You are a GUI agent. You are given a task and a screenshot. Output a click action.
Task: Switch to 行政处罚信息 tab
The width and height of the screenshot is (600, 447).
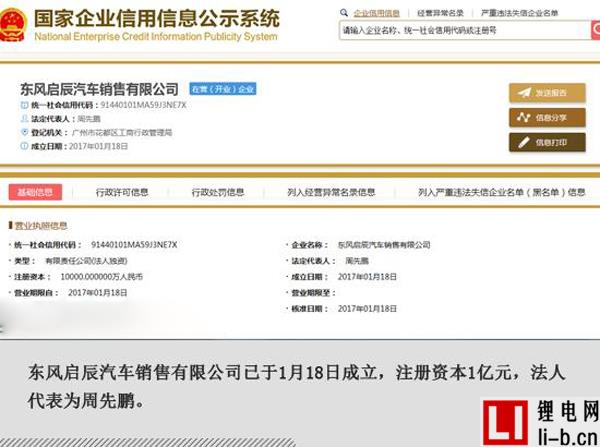[218, 192]
